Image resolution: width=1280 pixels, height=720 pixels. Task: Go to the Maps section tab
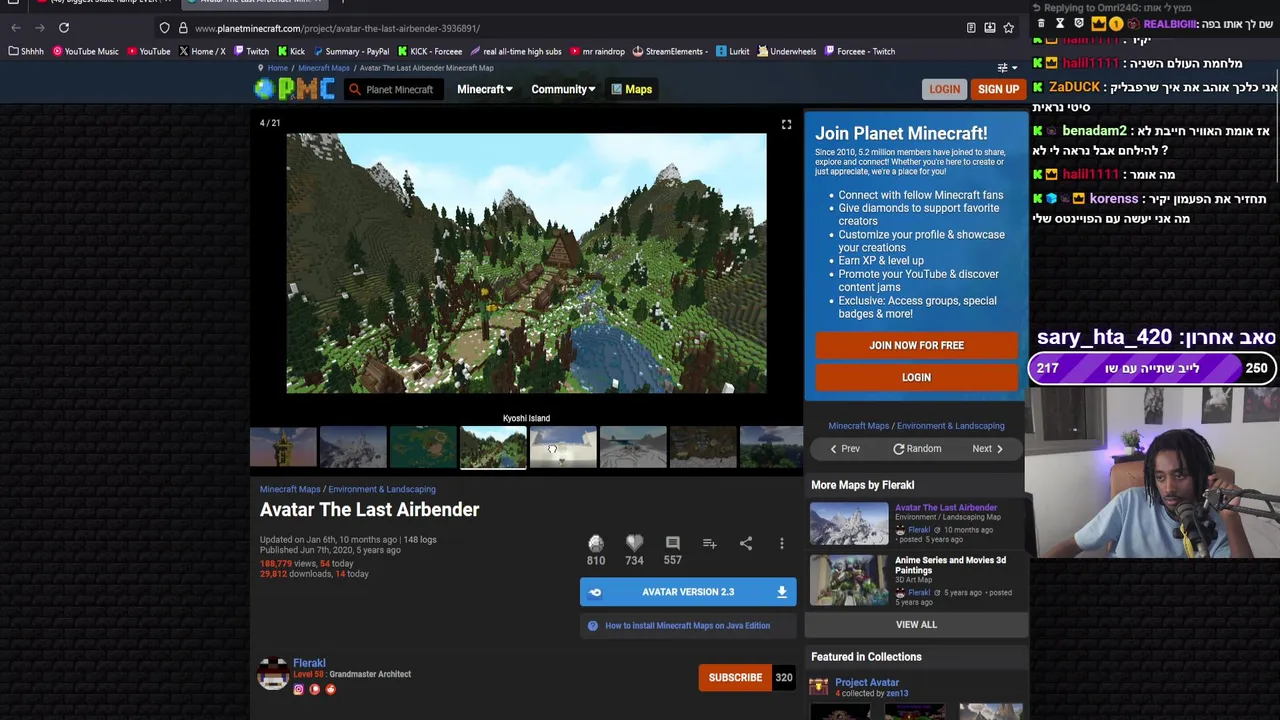coord(631,89)
